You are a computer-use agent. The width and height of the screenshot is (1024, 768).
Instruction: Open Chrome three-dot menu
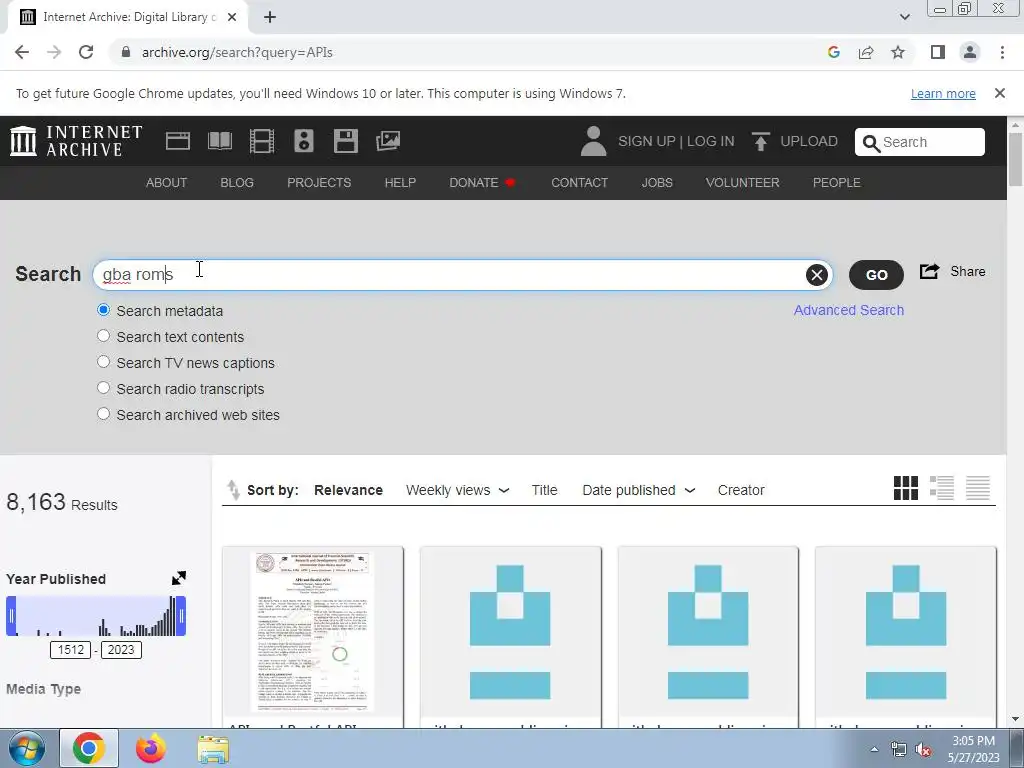[x=1002, y=52]
